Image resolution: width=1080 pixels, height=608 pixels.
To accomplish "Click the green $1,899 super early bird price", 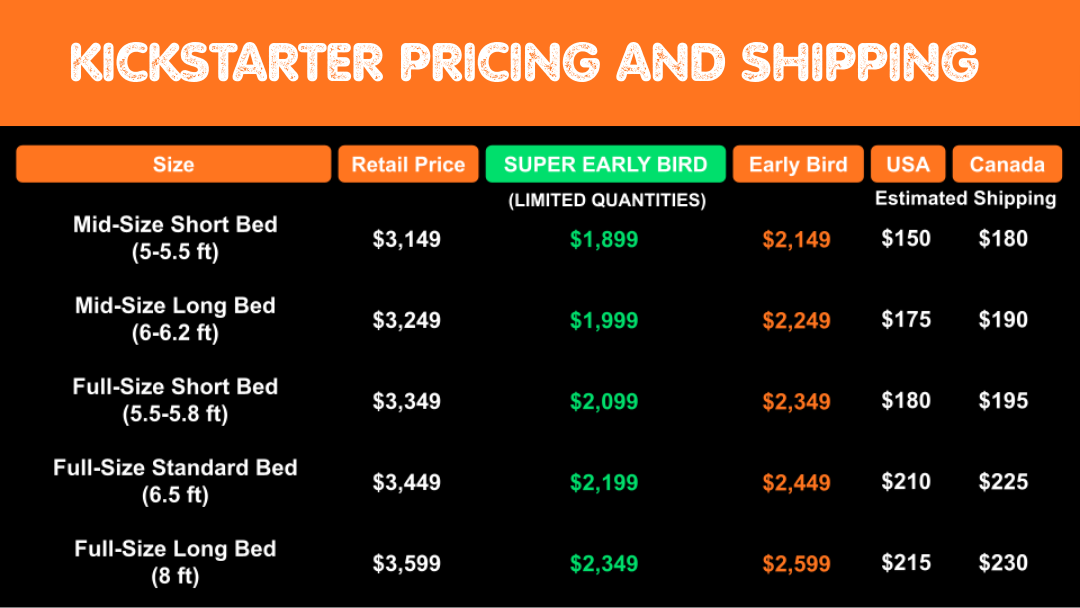I will 604,239.
